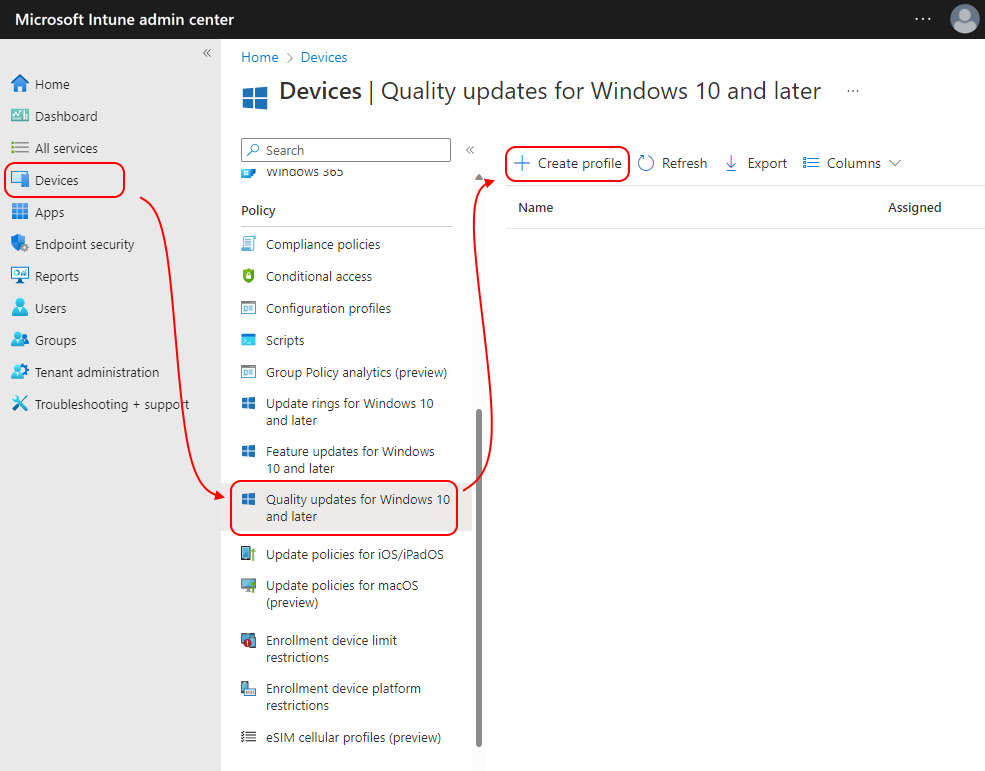Open the Columns dropdown

click(x=852, y=162)
